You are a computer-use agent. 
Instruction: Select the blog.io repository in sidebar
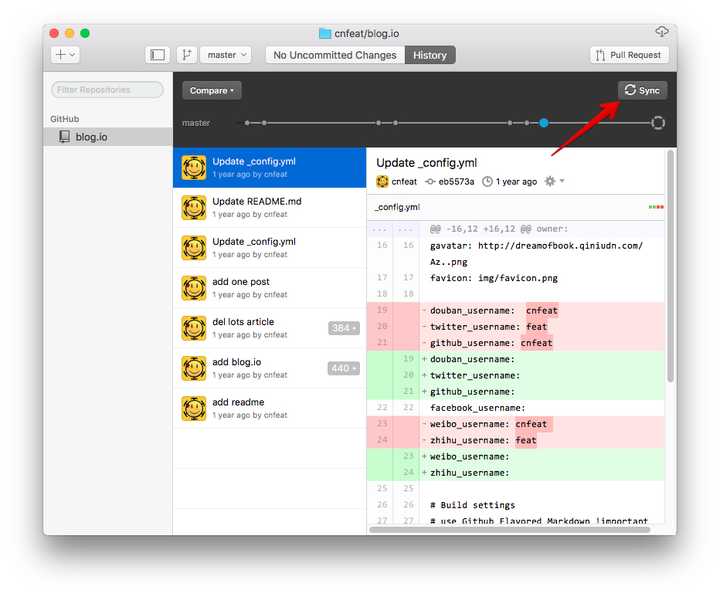pos(108,137)
